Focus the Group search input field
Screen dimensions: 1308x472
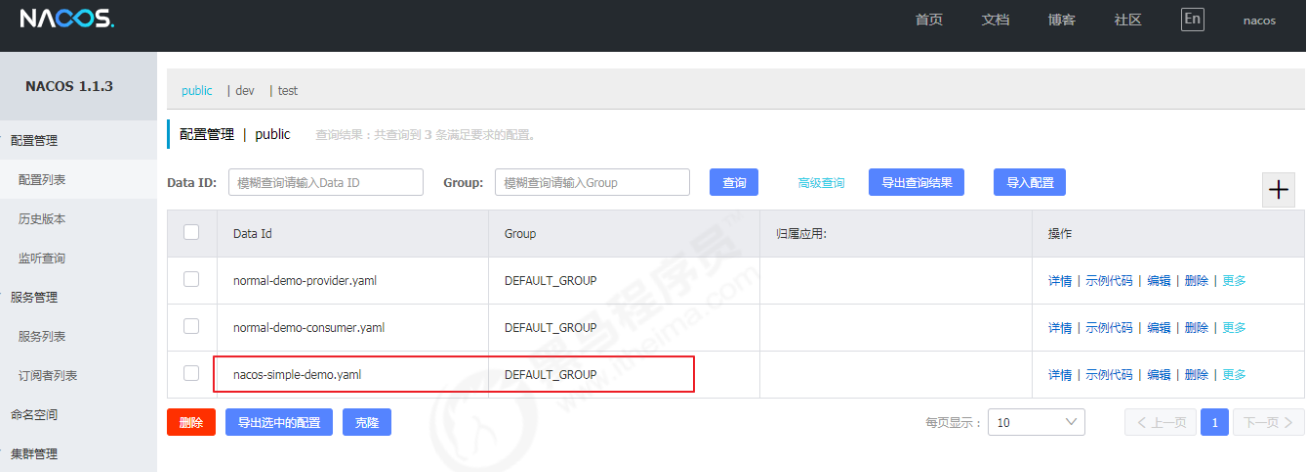pos(593,182)
